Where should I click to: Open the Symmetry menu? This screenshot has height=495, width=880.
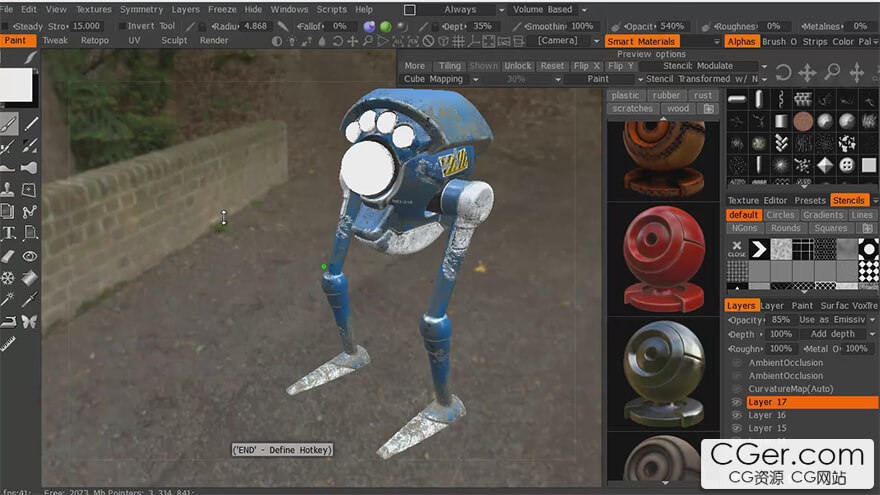click(141, 10)
